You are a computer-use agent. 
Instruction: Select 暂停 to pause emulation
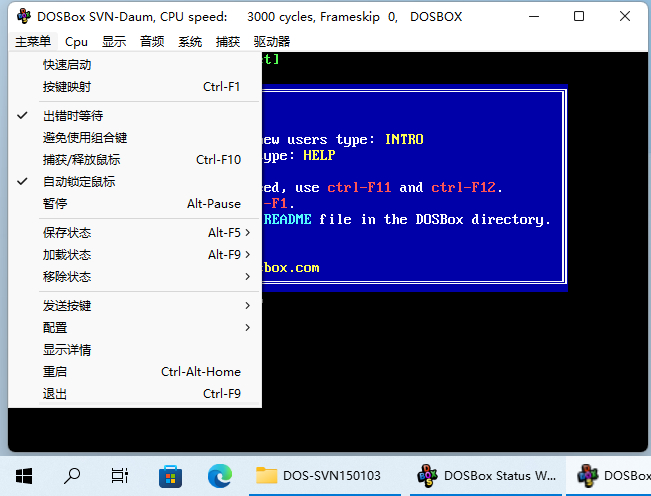pyautogui.click(x=135, y=203)
